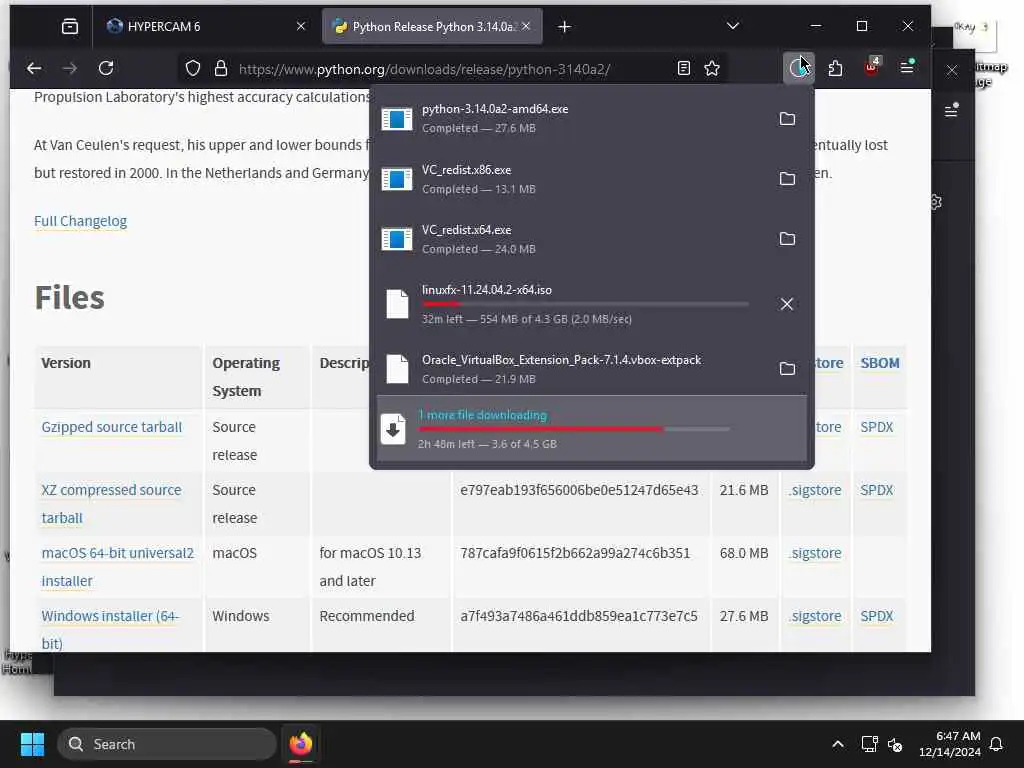Viewport: 1024px width, 768px height.
Task: Show python-3.14.0a2-amd64.exe in folder
Action: tap(787, 119)
